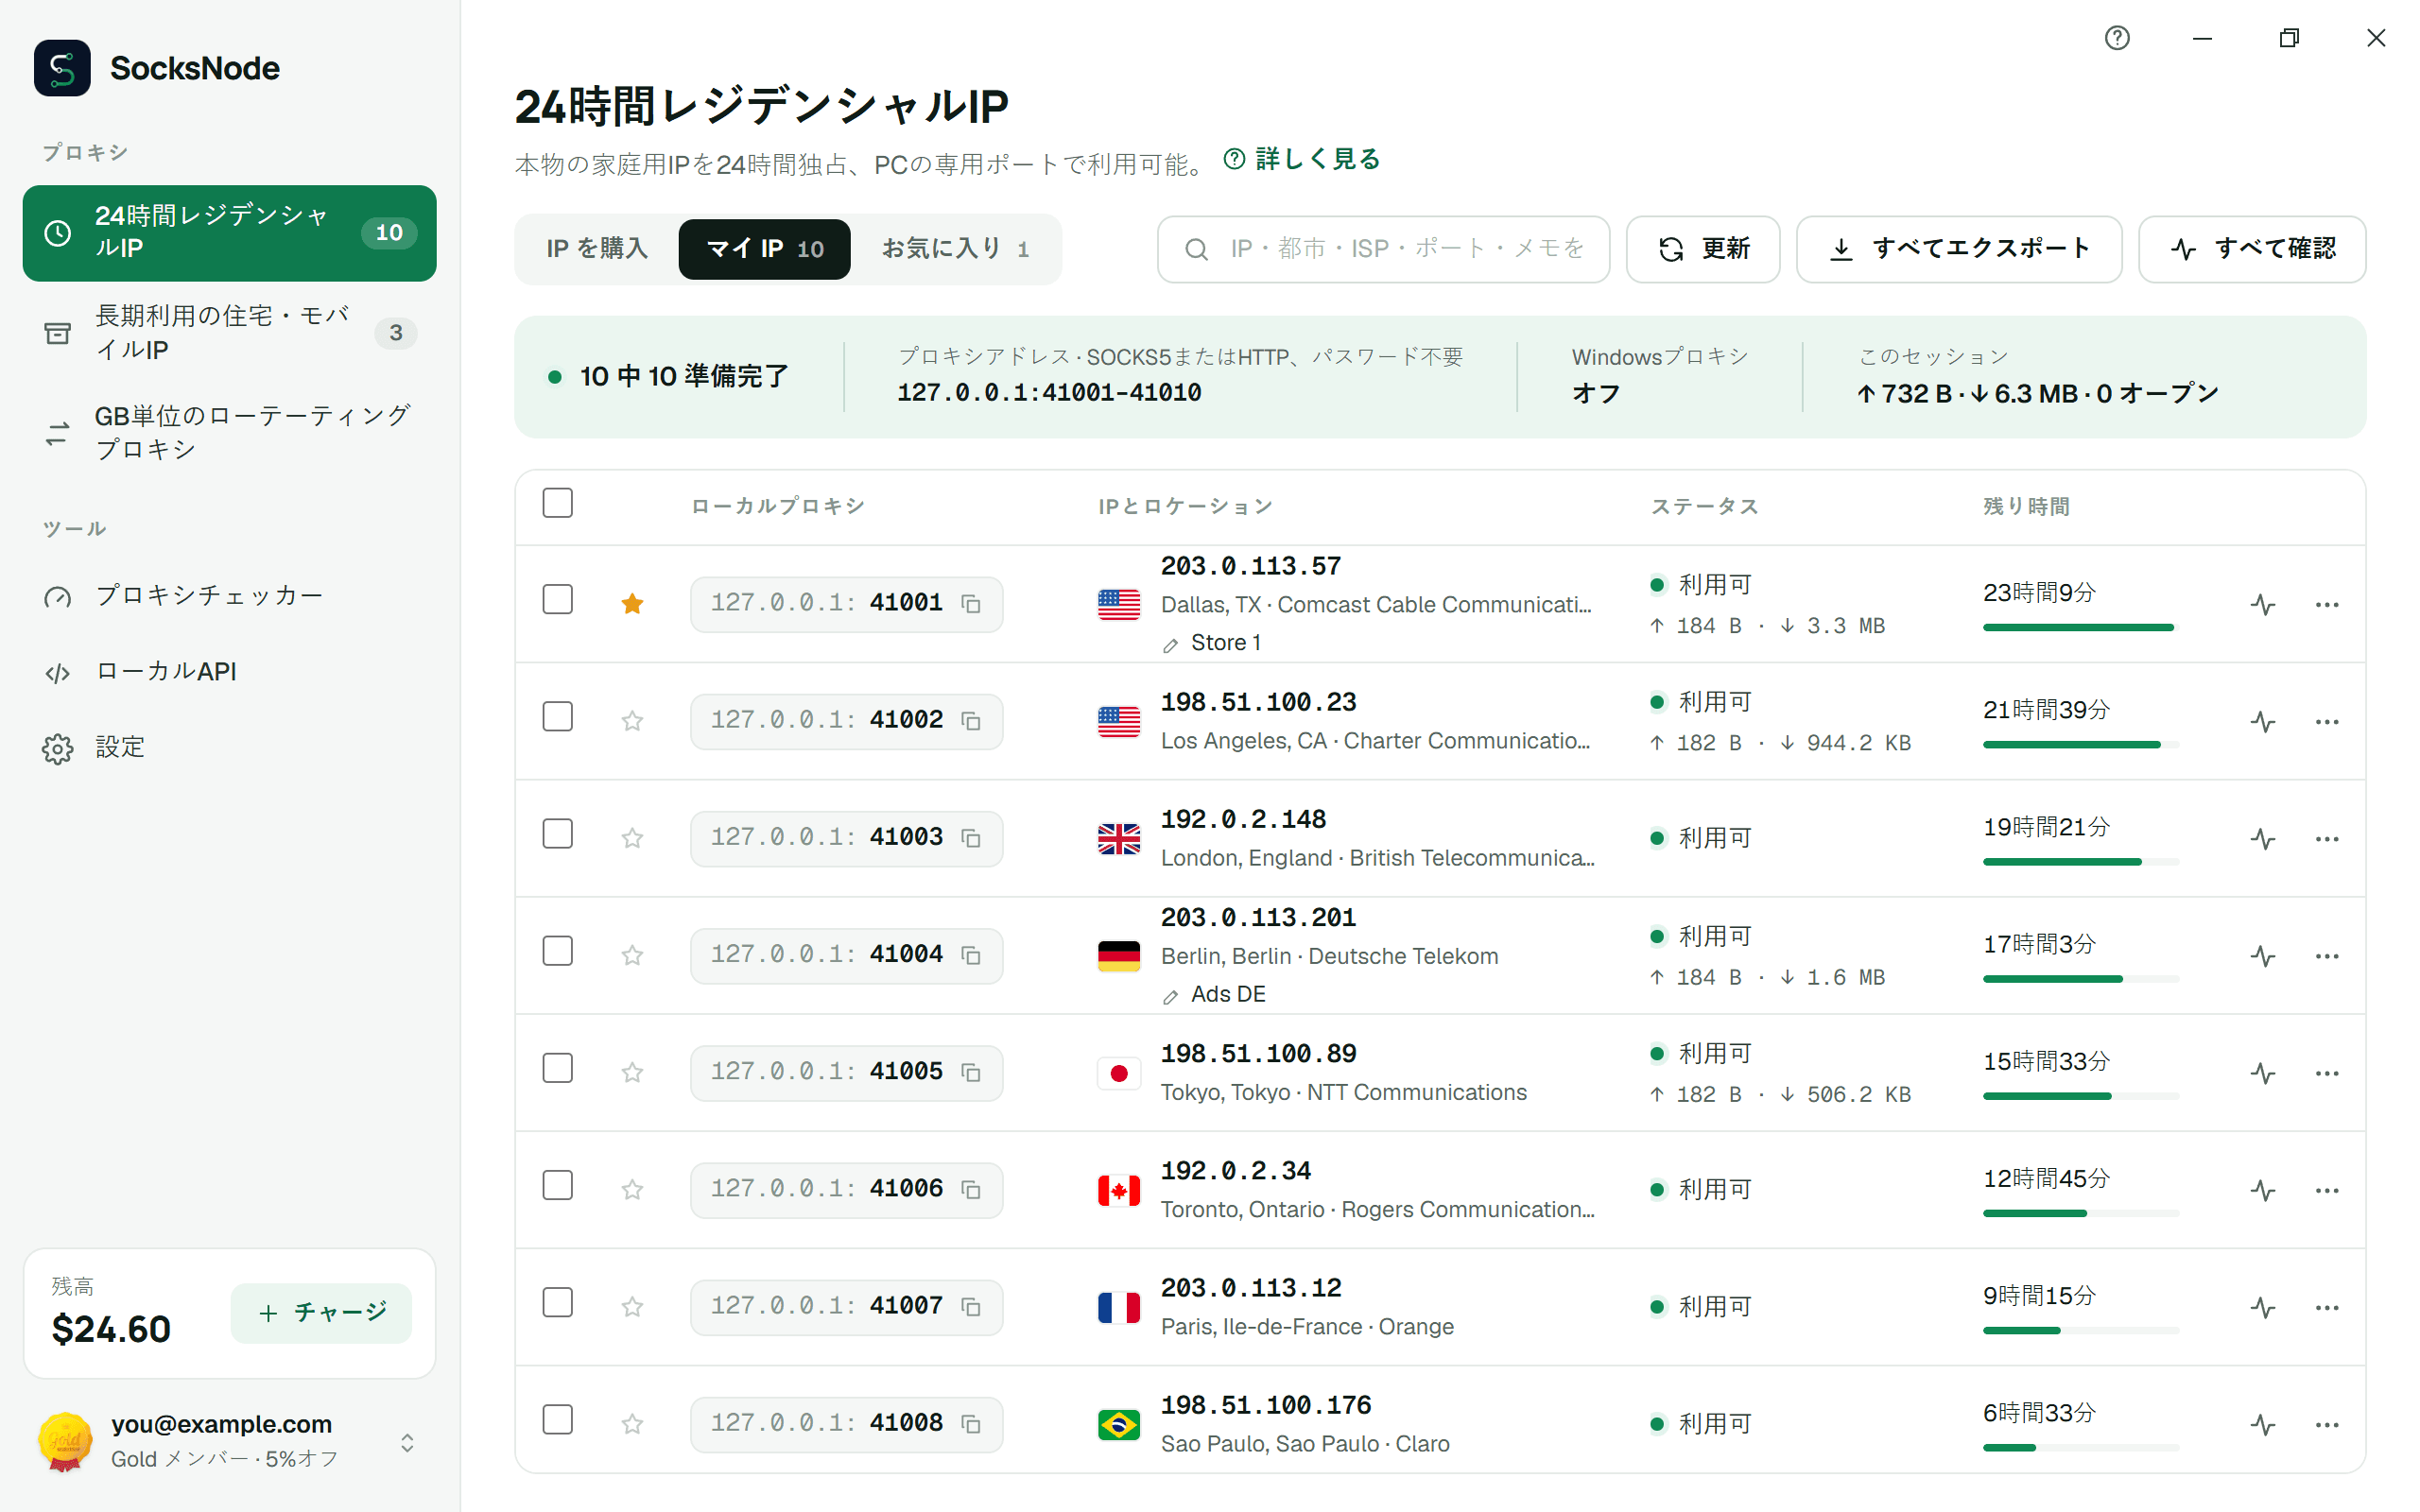The image size is (2420, 1512).
Task: Click the Gold member badge avatar
Action: click(x=65, y=1441)
